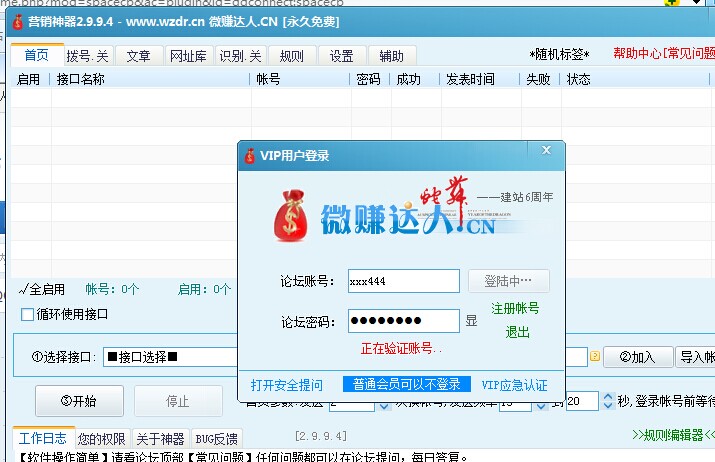The height and width of the screenshot is (462, 715).
Task: Click the 正在验证账号 status text
Action: pyautogui.click(x=401, y=348)
